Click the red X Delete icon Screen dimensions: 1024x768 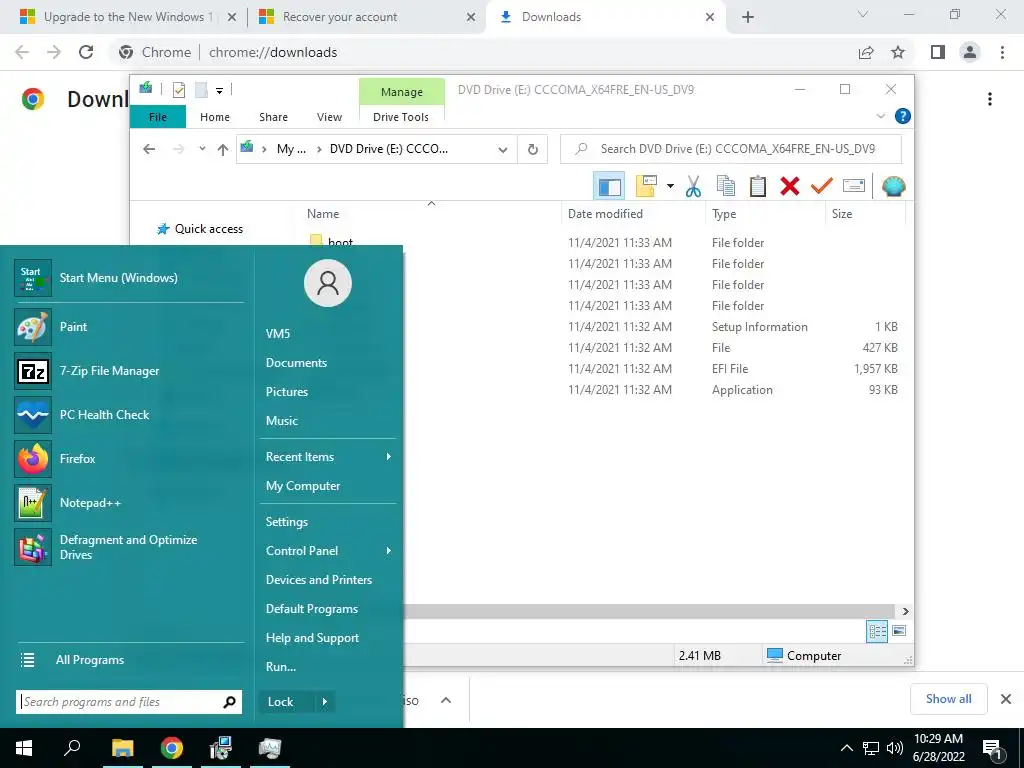coord(790,186)
